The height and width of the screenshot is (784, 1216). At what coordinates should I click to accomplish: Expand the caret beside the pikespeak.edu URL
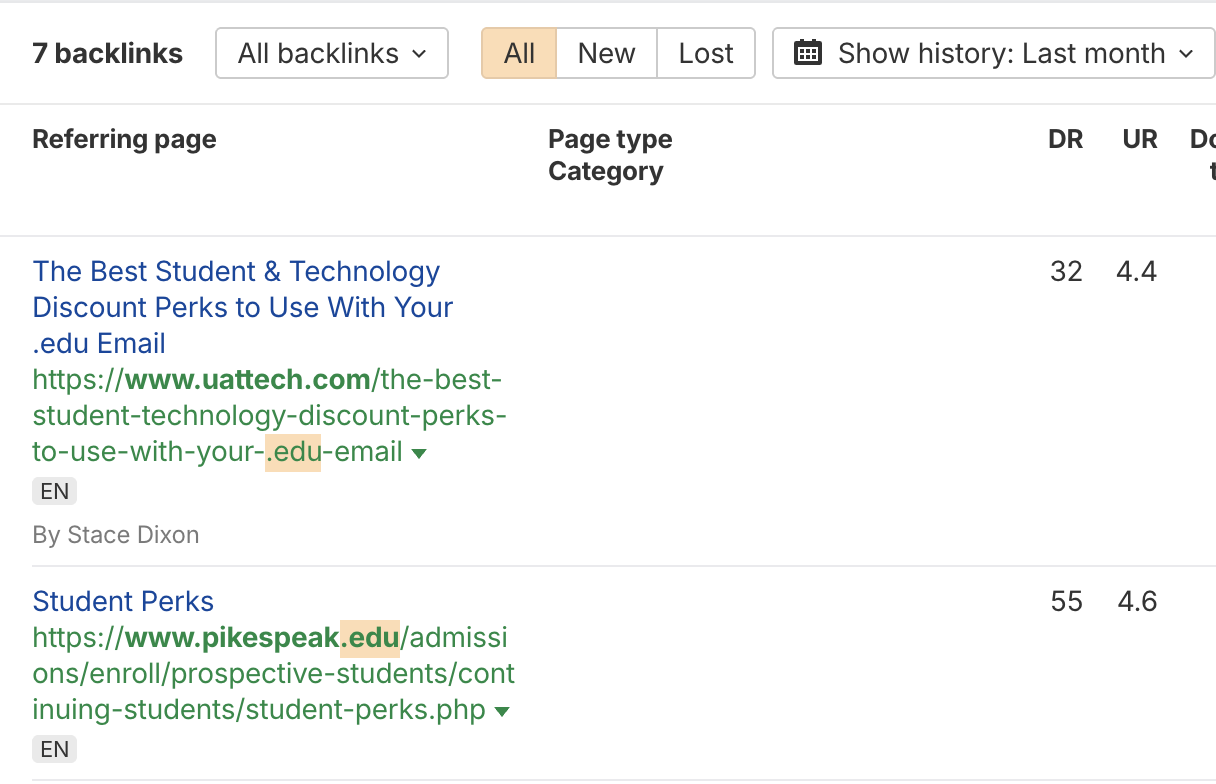click(502, 712)
